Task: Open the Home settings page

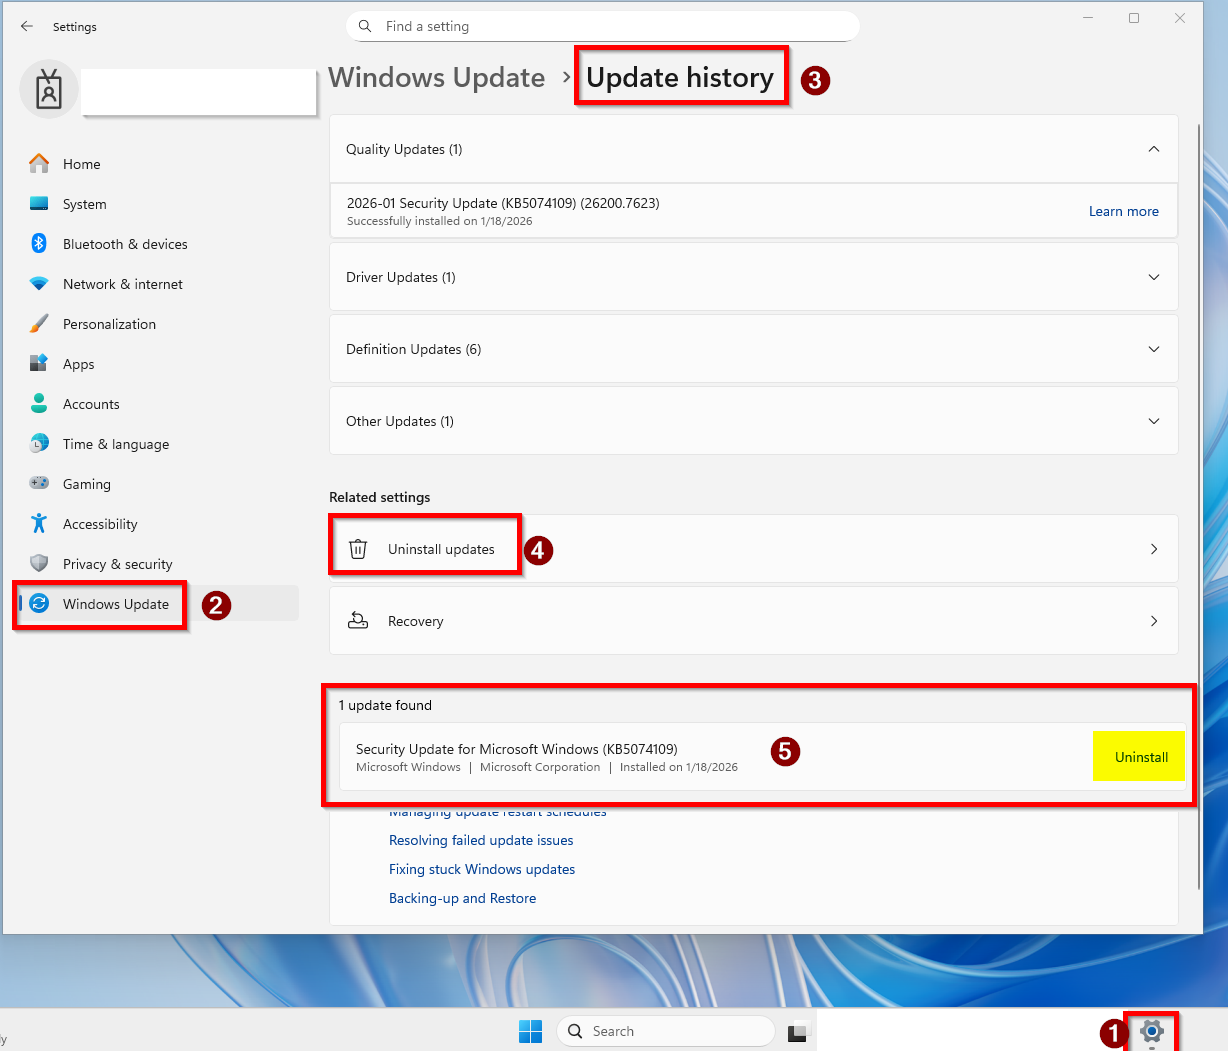Action: [157, 164]
